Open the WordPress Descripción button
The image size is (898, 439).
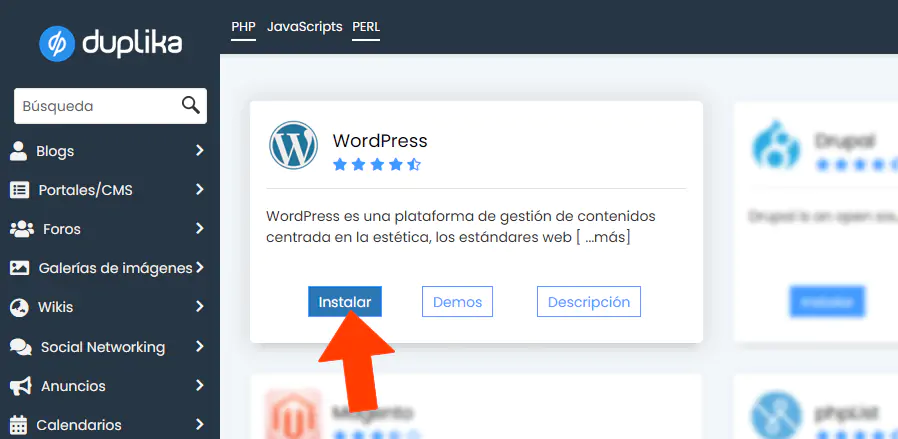tap(589, 302)
